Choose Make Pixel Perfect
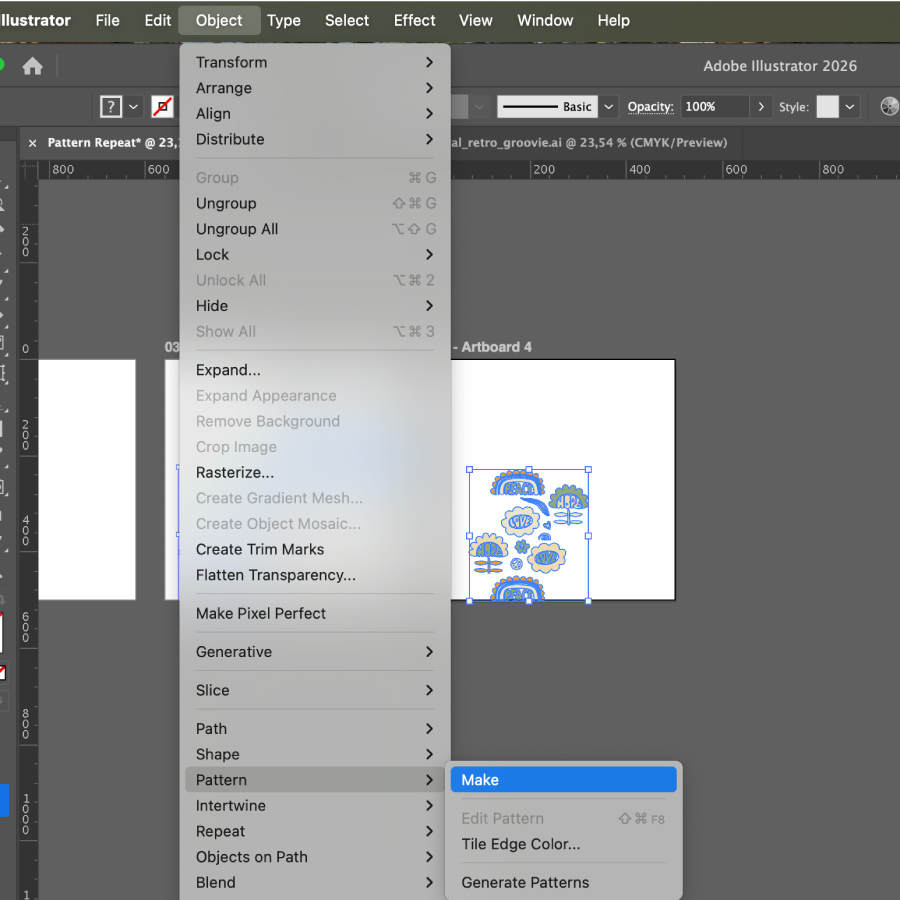 pos(315,614)
